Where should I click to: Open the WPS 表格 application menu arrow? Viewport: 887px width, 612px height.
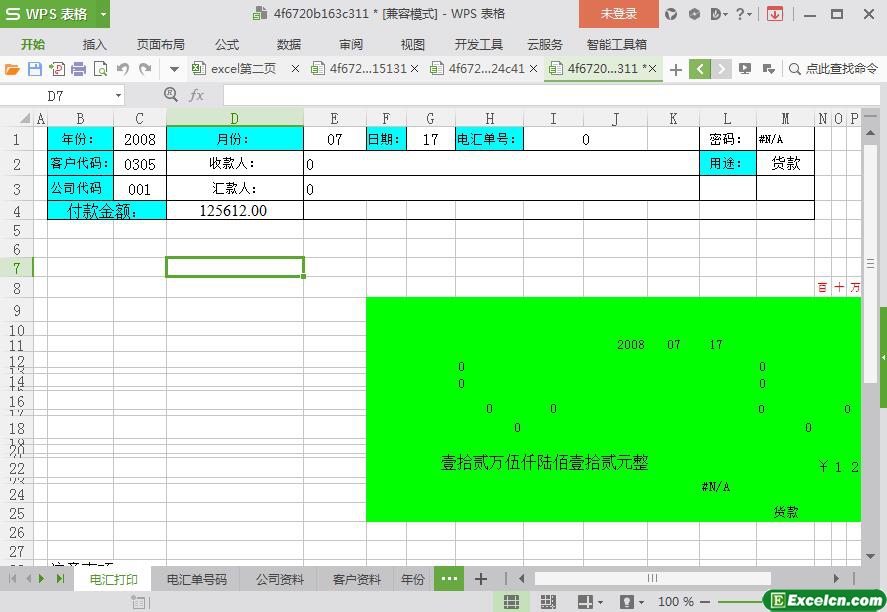click(103, 14)
